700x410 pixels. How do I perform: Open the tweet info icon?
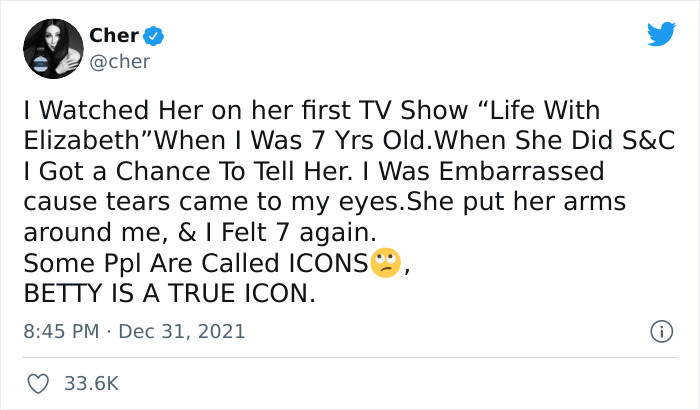pos(659,331)
